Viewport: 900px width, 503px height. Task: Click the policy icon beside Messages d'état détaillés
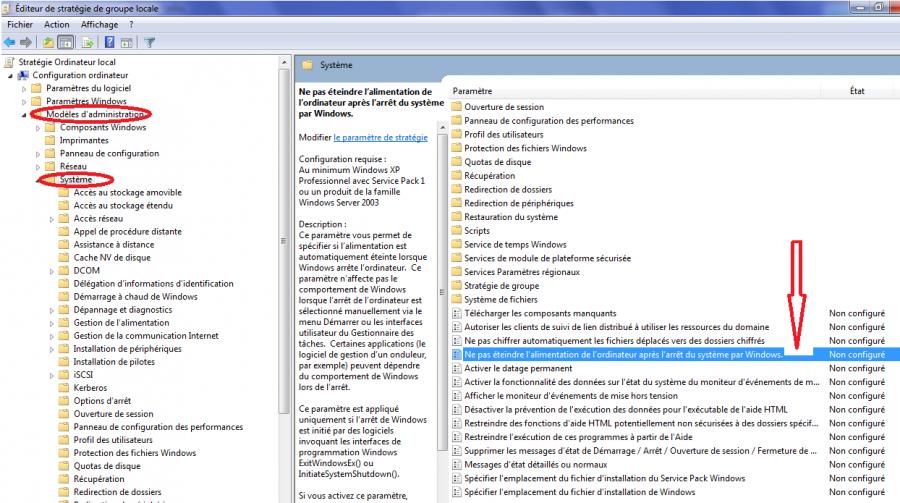(457, 465)
